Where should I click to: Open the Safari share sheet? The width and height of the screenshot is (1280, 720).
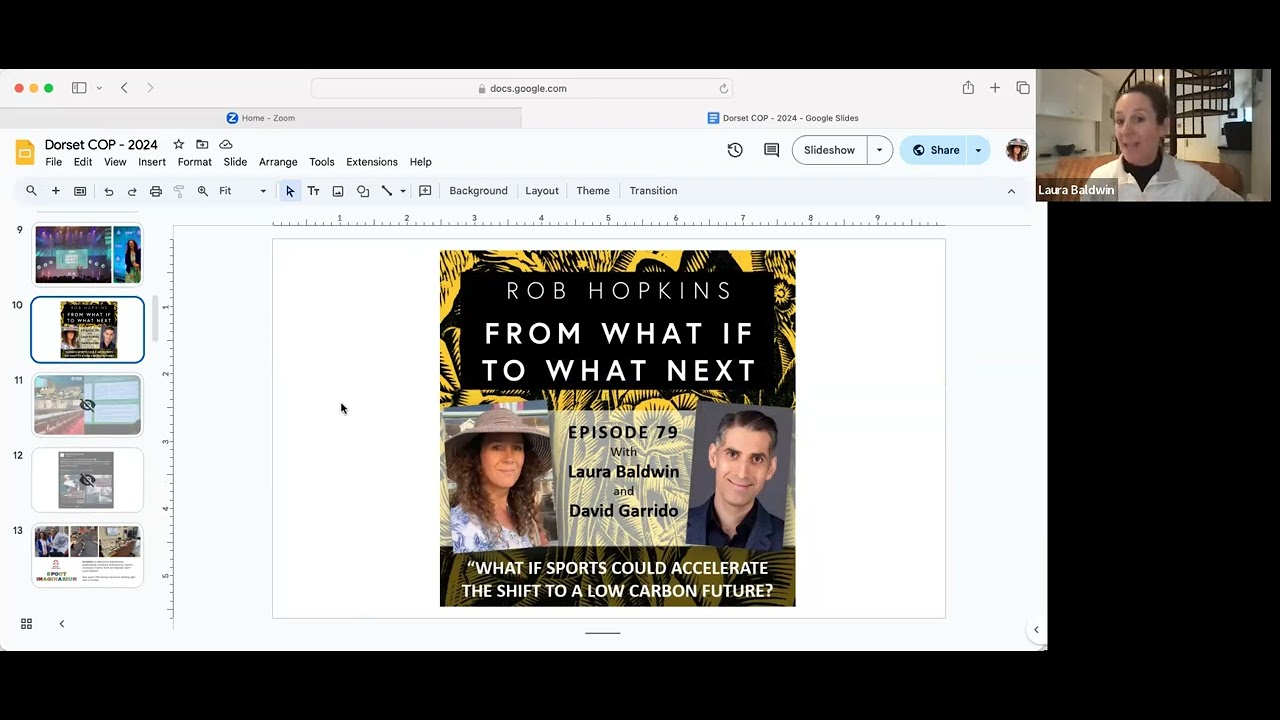pos(968,88)
